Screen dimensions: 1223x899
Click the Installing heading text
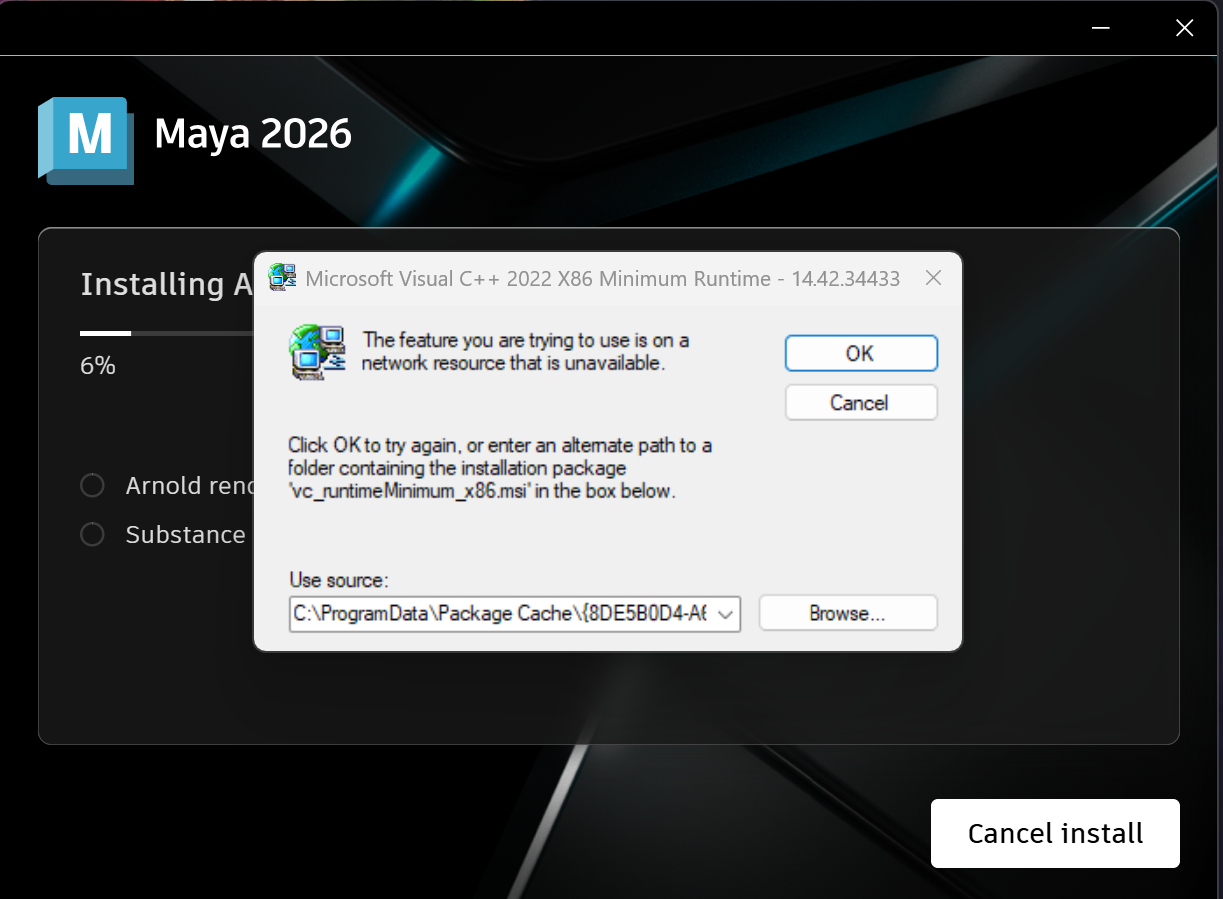[166, 284]
